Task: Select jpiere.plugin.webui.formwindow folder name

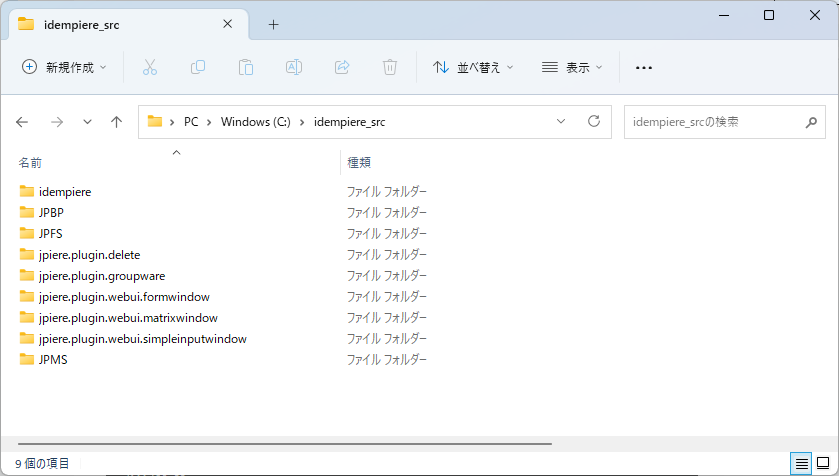Action: click(124, 297)
